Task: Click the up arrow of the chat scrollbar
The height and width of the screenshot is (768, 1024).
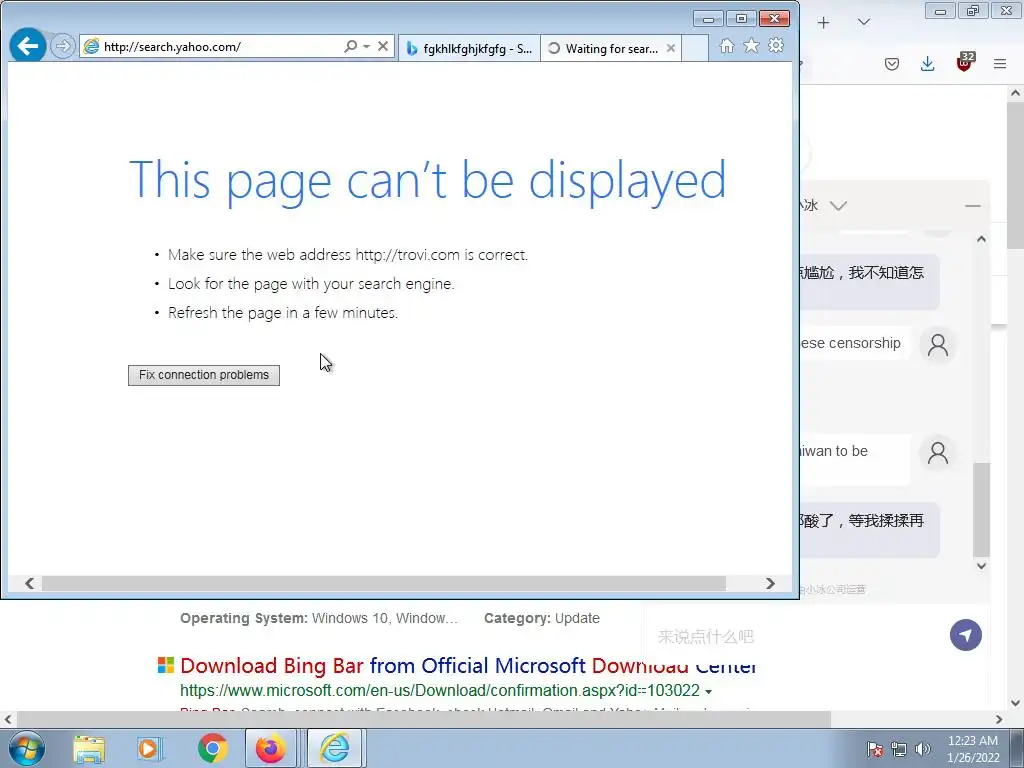Action: 982,239
